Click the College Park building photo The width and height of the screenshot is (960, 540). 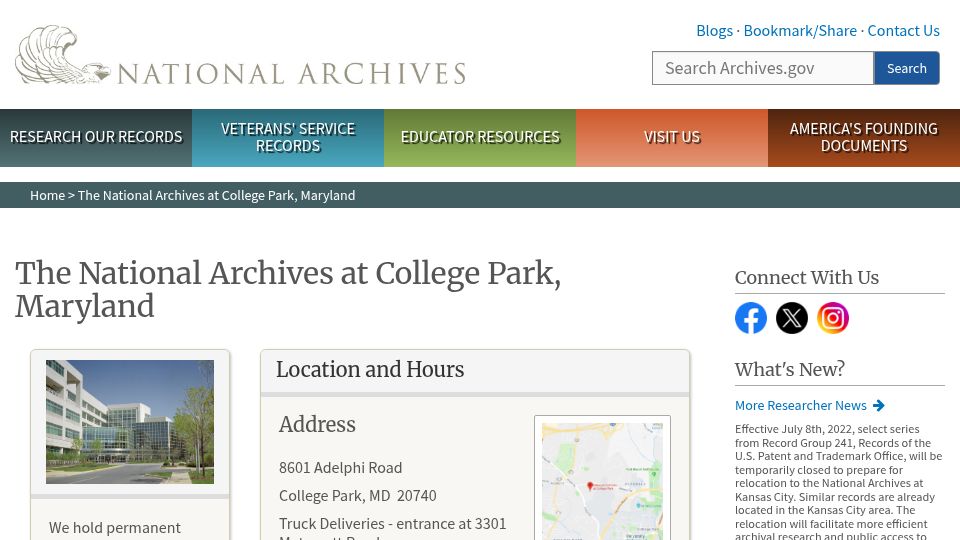point(130,422)
